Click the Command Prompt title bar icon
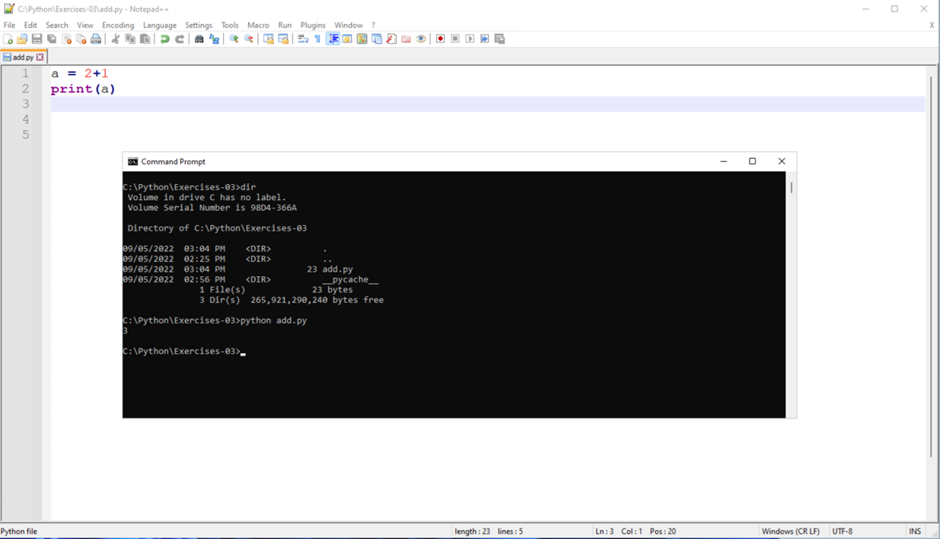The width and height of the screenshot is (940, 539). coord(132,161)
